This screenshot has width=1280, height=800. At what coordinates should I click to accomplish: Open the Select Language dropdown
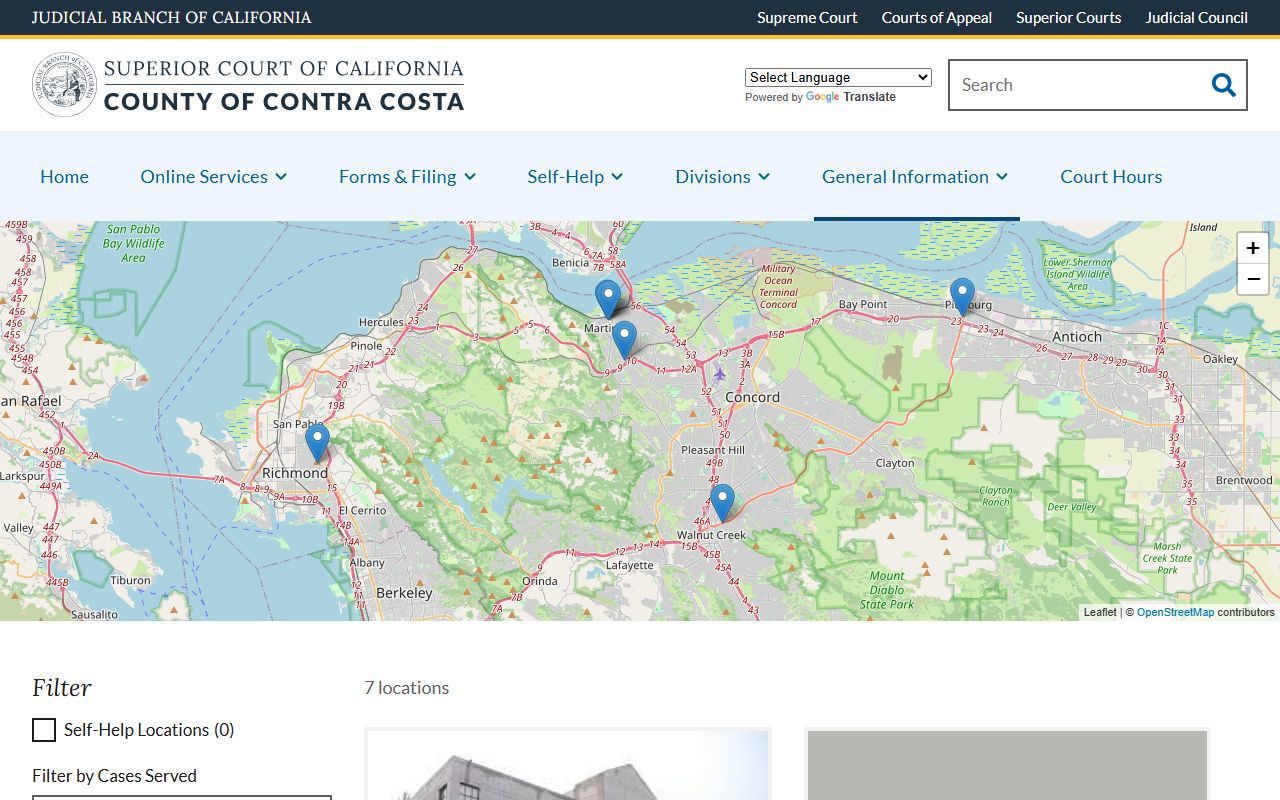click(x=838, y=77)
